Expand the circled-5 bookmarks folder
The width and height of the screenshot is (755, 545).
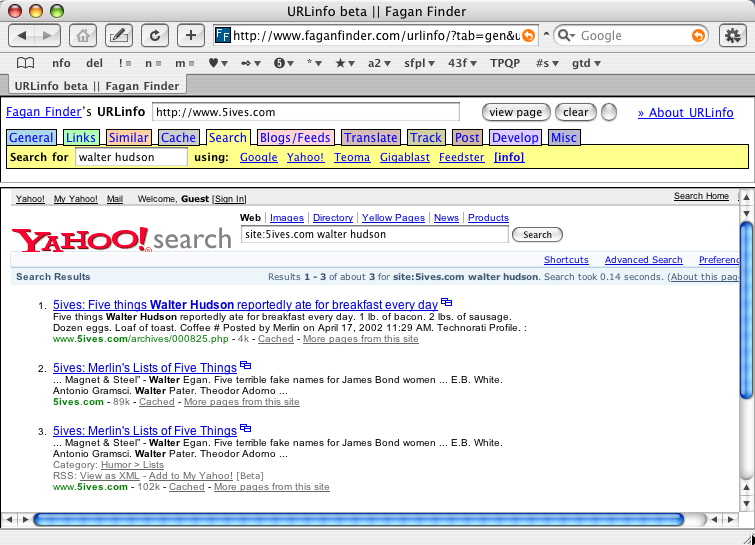point(284,63)
